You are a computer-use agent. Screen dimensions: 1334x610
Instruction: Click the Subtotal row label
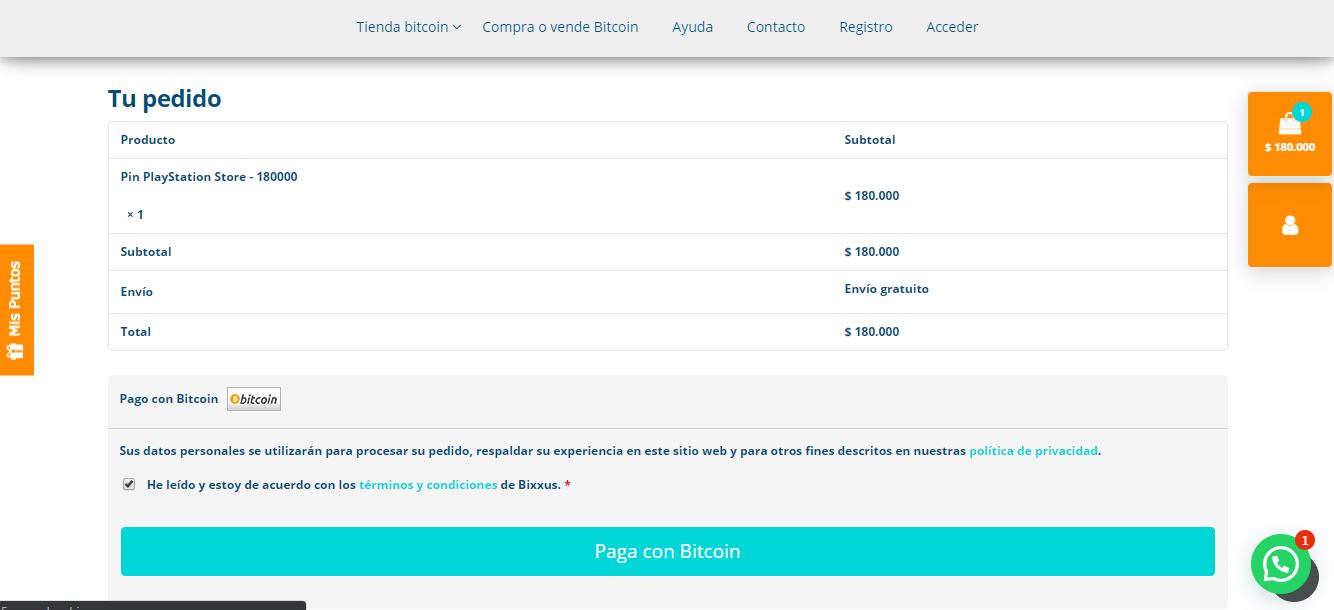(x=146, y=252)
